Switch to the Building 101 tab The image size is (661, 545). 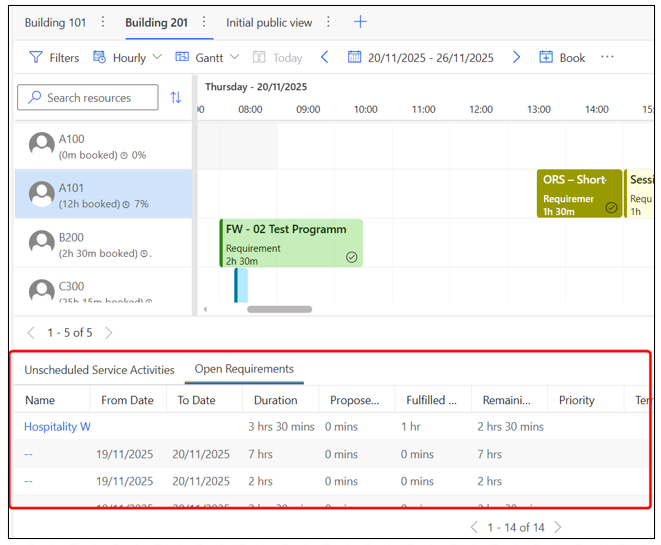tap(56, 22)
